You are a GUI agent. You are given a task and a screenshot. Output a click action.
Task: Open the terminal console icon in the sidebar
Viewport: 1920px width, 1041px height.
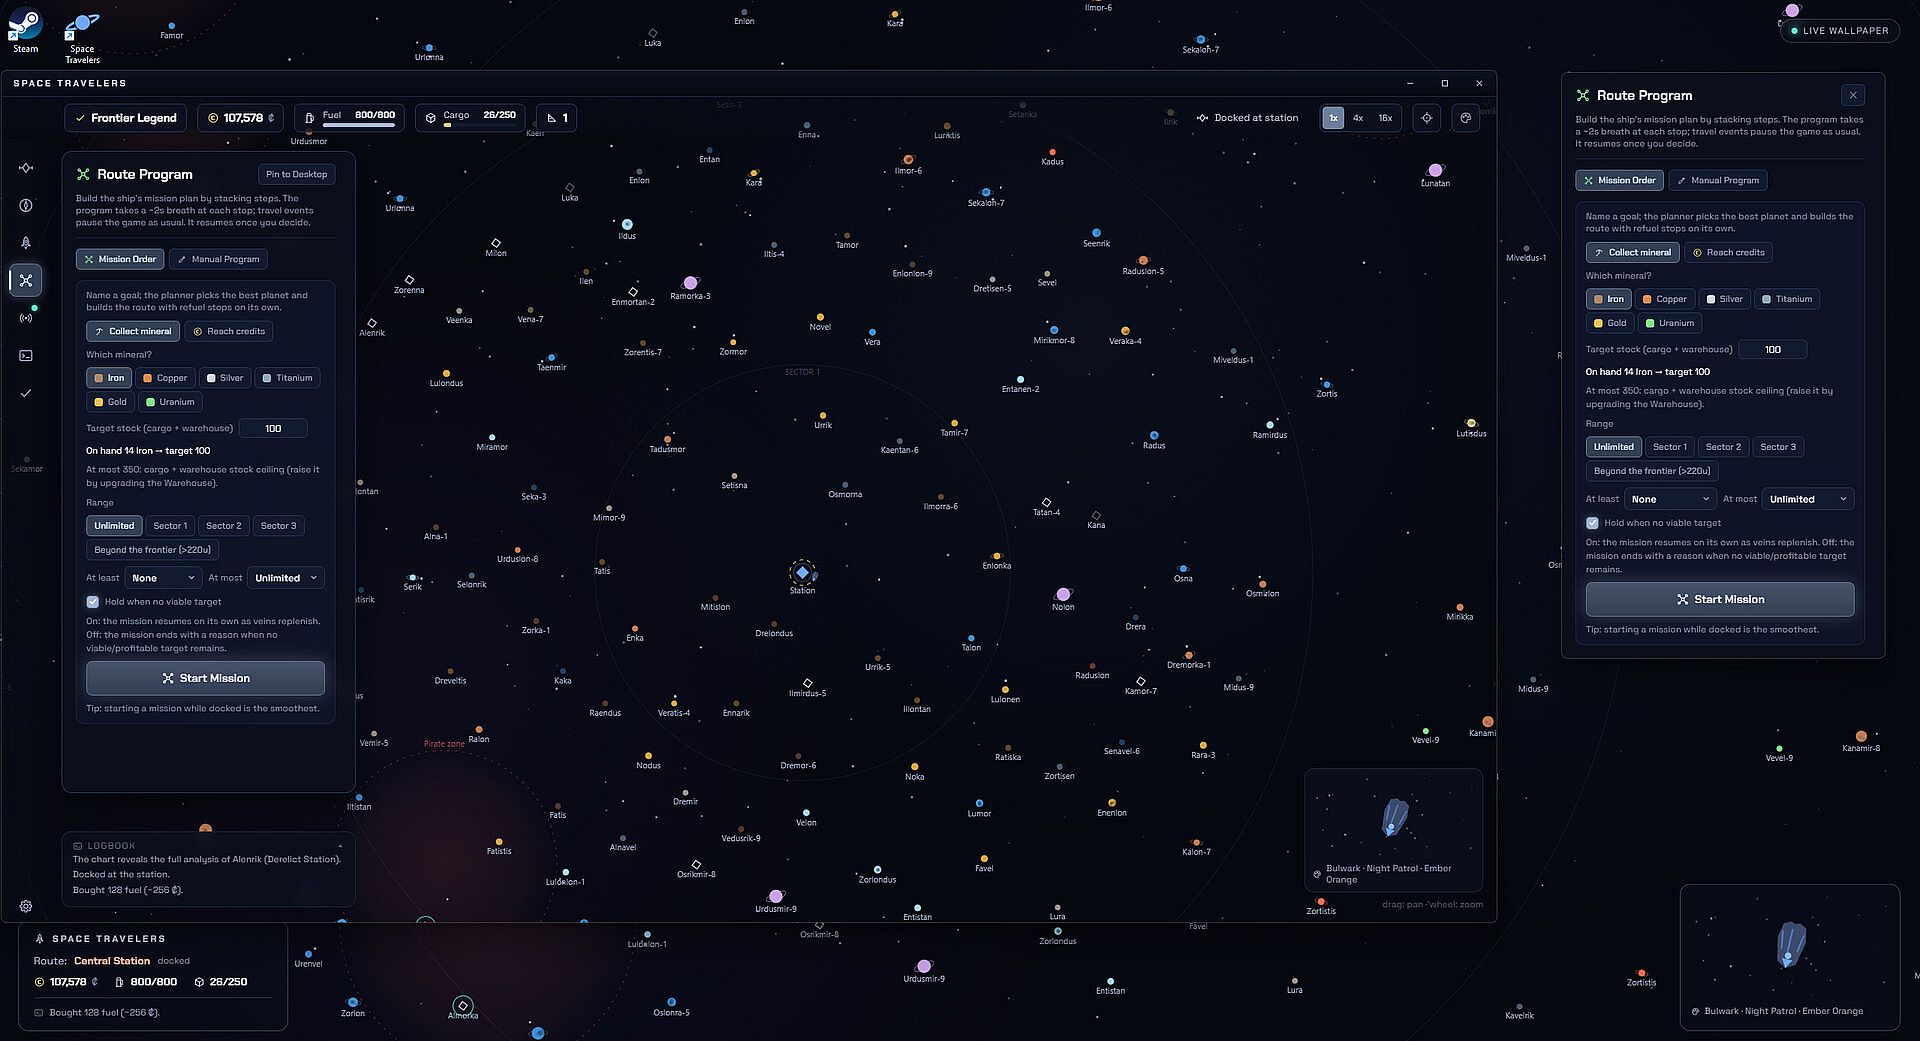26,355
